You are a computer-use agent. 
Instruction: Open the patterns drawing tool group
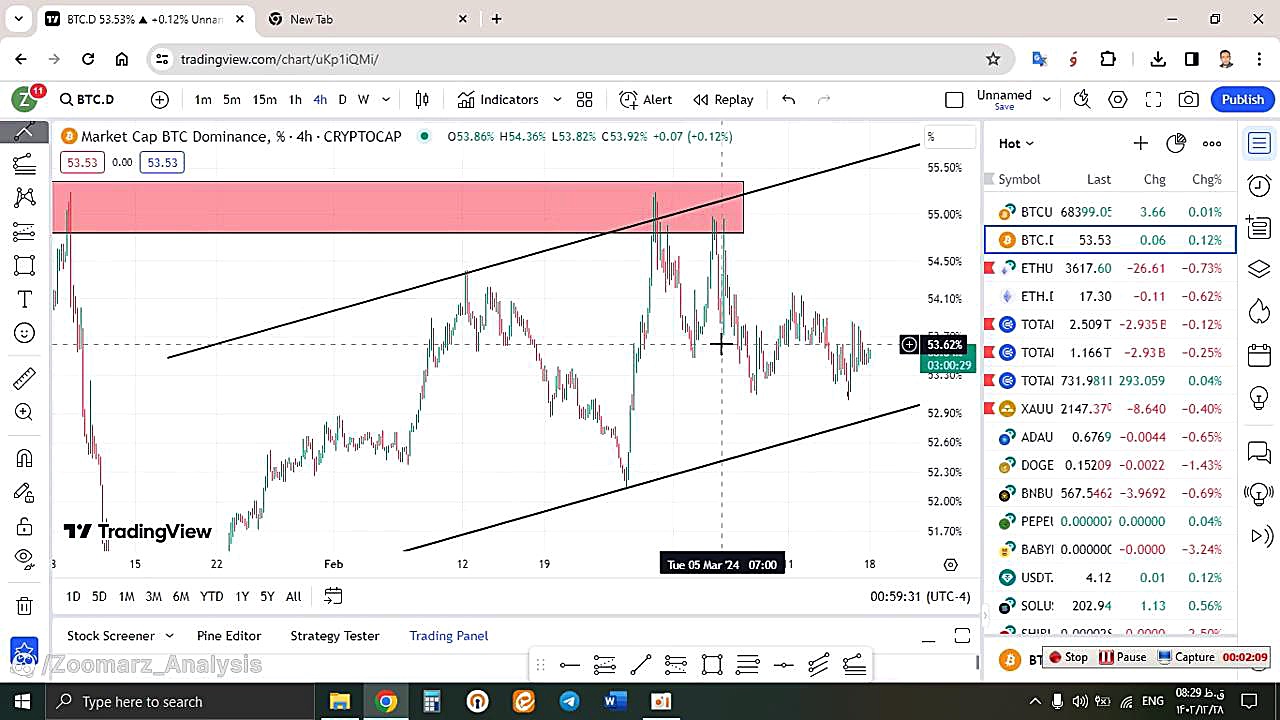coord(24,197)
